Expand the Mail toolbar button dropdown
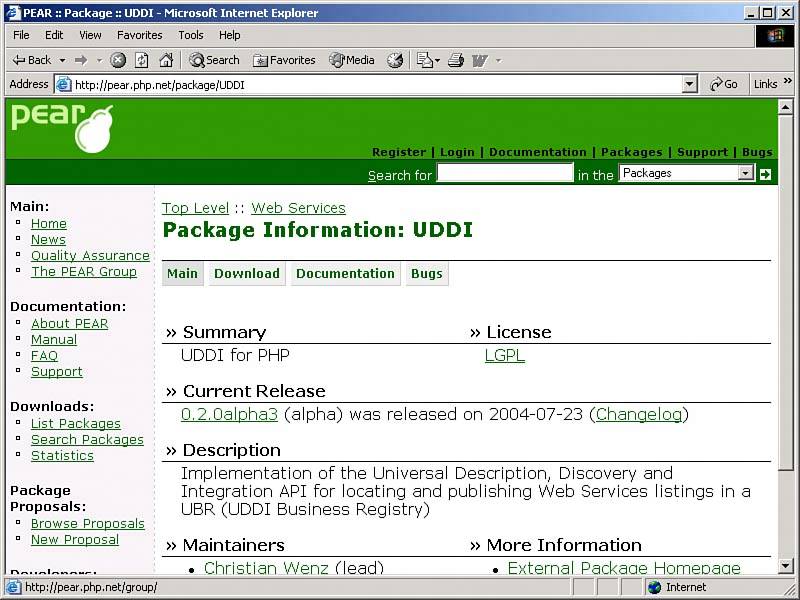 (x=436, y=60)
